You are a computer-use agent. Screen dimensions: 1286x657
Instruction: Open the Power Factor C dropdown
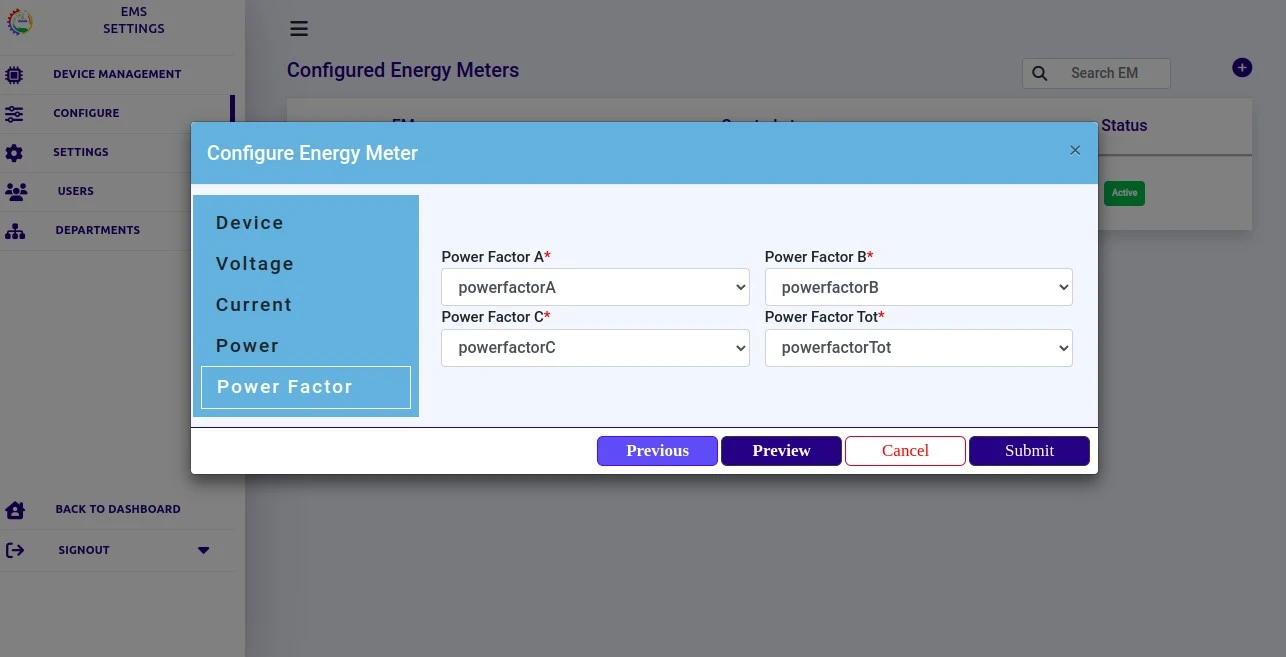point(595,348)
